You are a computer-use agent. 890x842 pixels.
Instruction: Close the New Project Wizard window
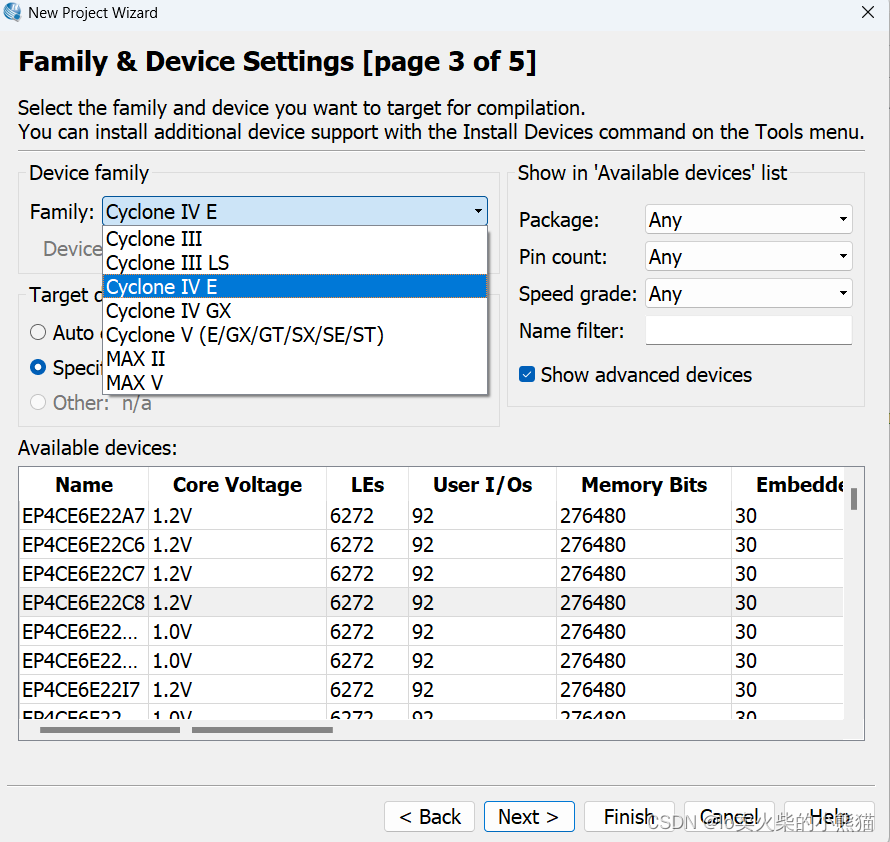pos(867,13)
